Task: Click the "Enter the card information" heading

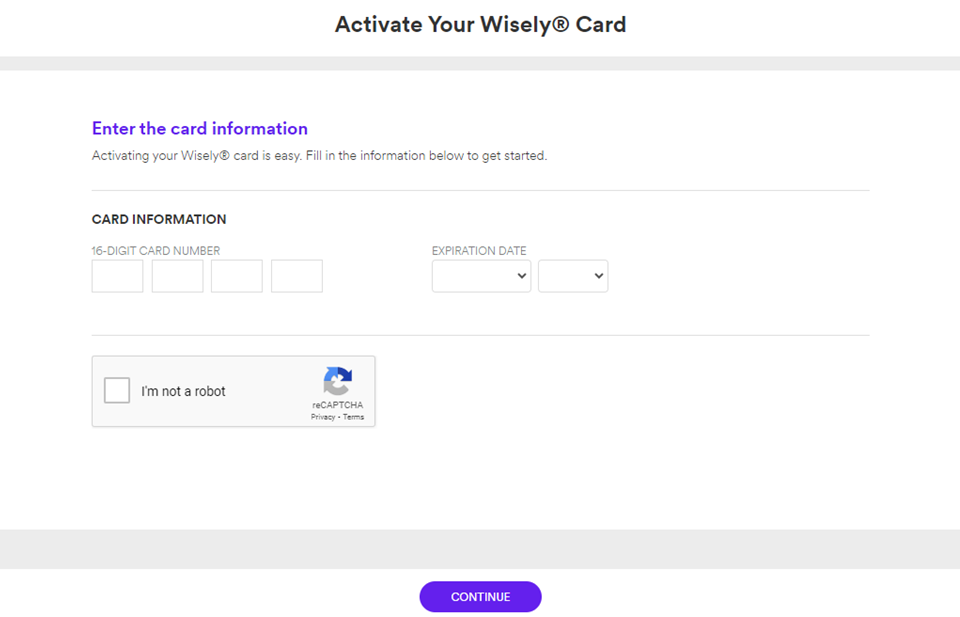Action: click(200, 129)
